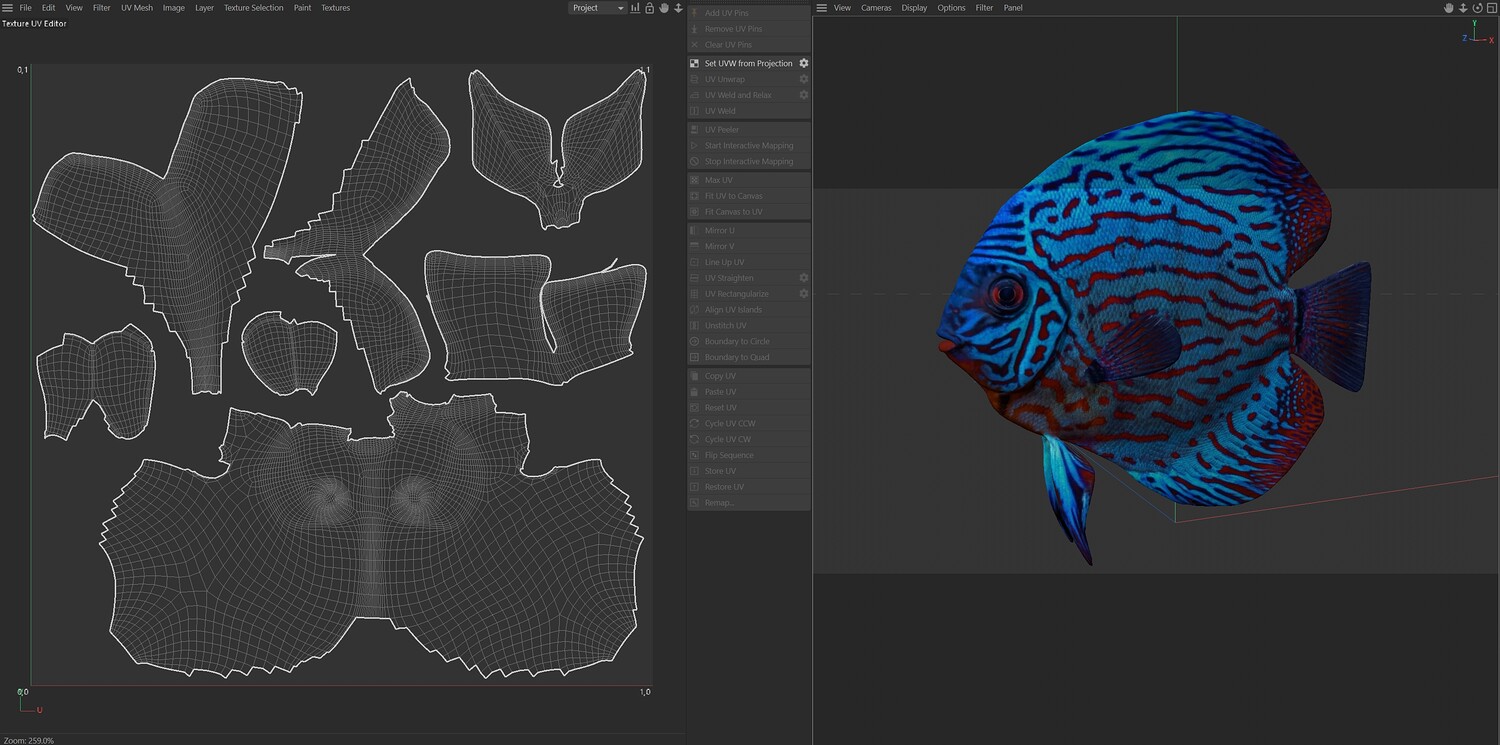Click Start Interactive Mapping
This screenshot has height=745, width=1500.
[x=748, y=146]
